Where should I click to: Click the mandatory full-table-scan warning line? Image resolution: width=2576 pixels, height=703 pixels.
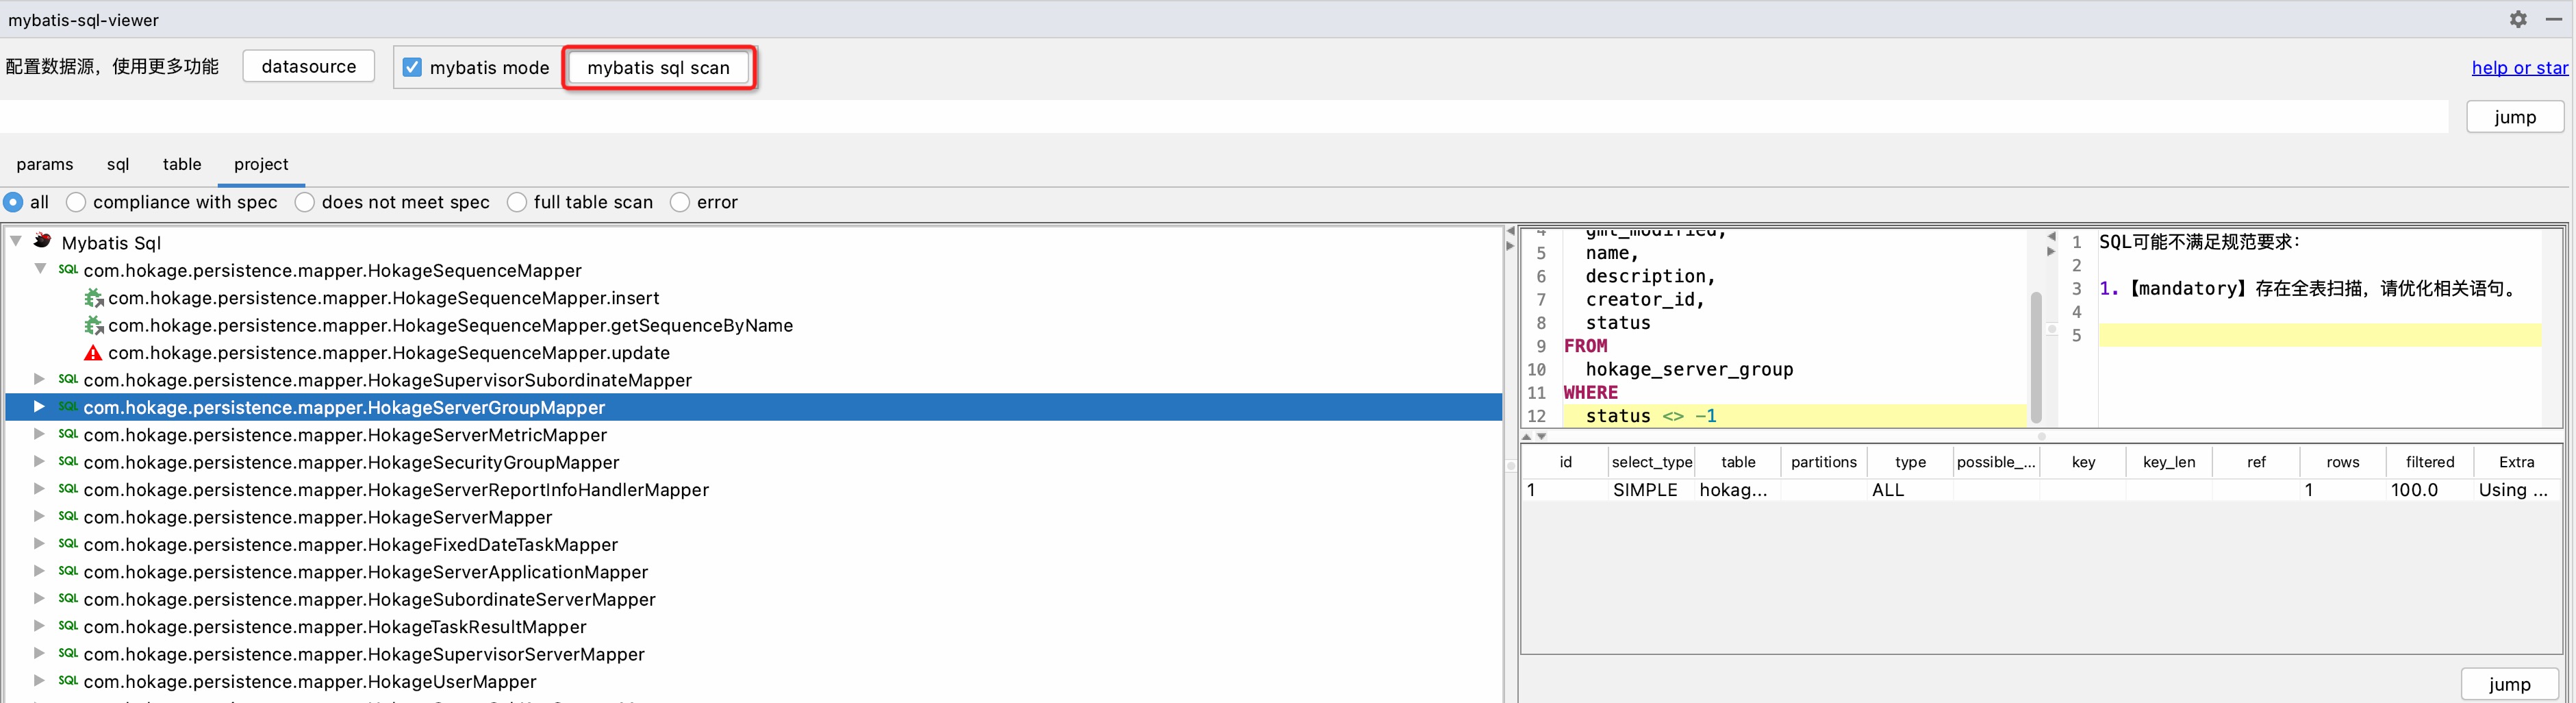tap(2309, 289)
